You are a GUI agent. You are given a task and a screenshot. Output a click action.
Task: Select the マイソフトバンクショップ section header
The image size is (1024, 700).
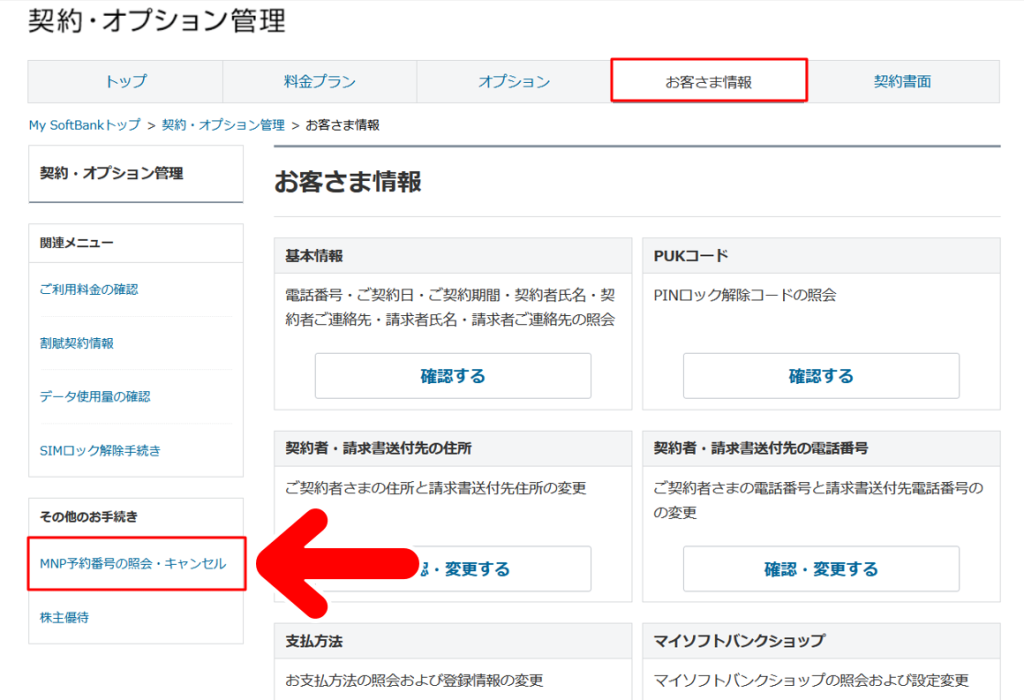739,640
